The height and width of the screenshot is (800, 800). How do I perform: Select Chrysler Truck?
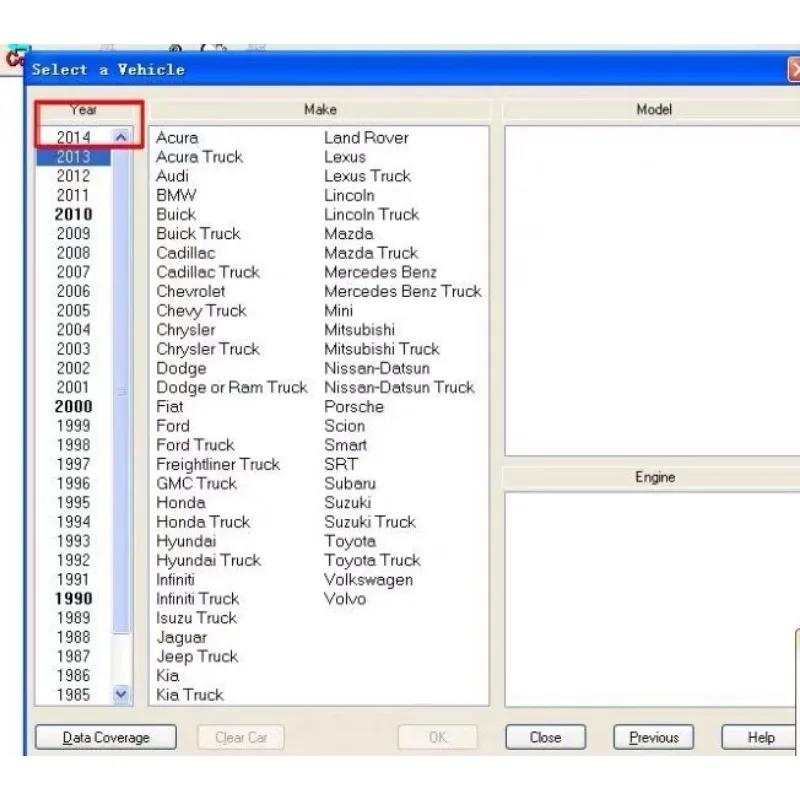[208, 349]
